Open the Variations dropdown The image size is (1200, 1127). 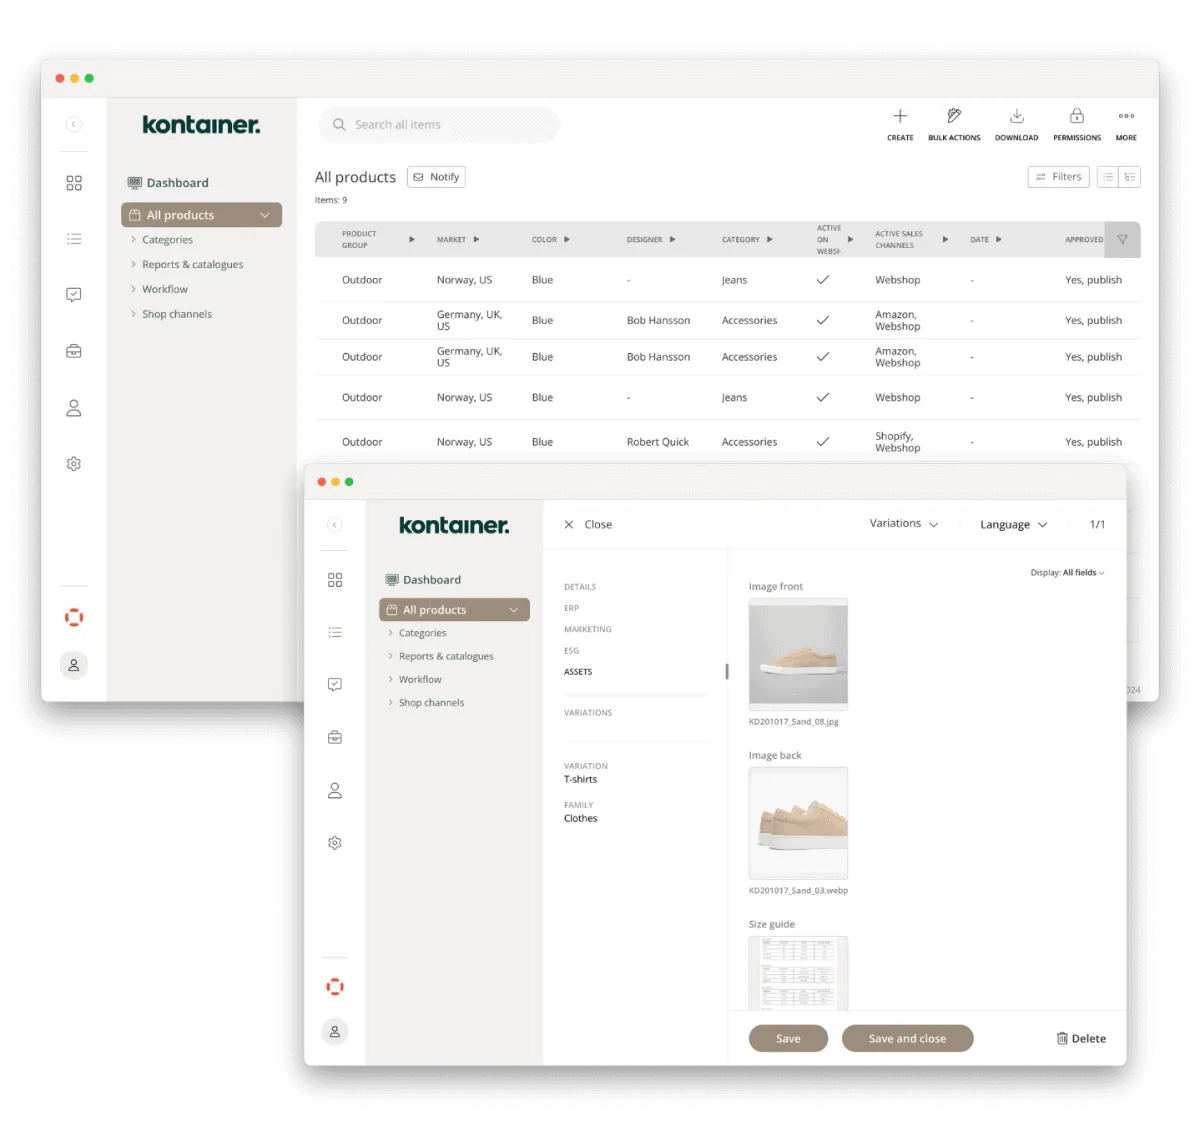[904, 524]
